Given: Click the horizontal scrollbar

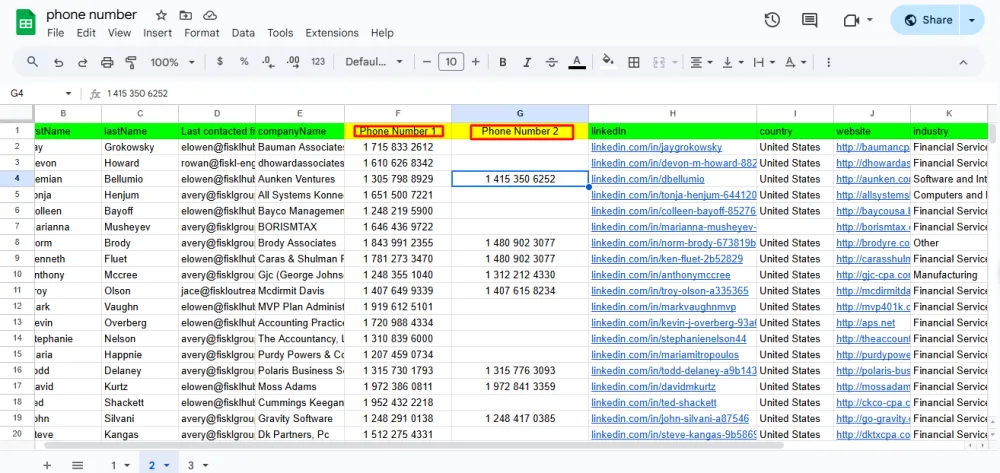Looking at the screenshot, I should pos(413,445).
